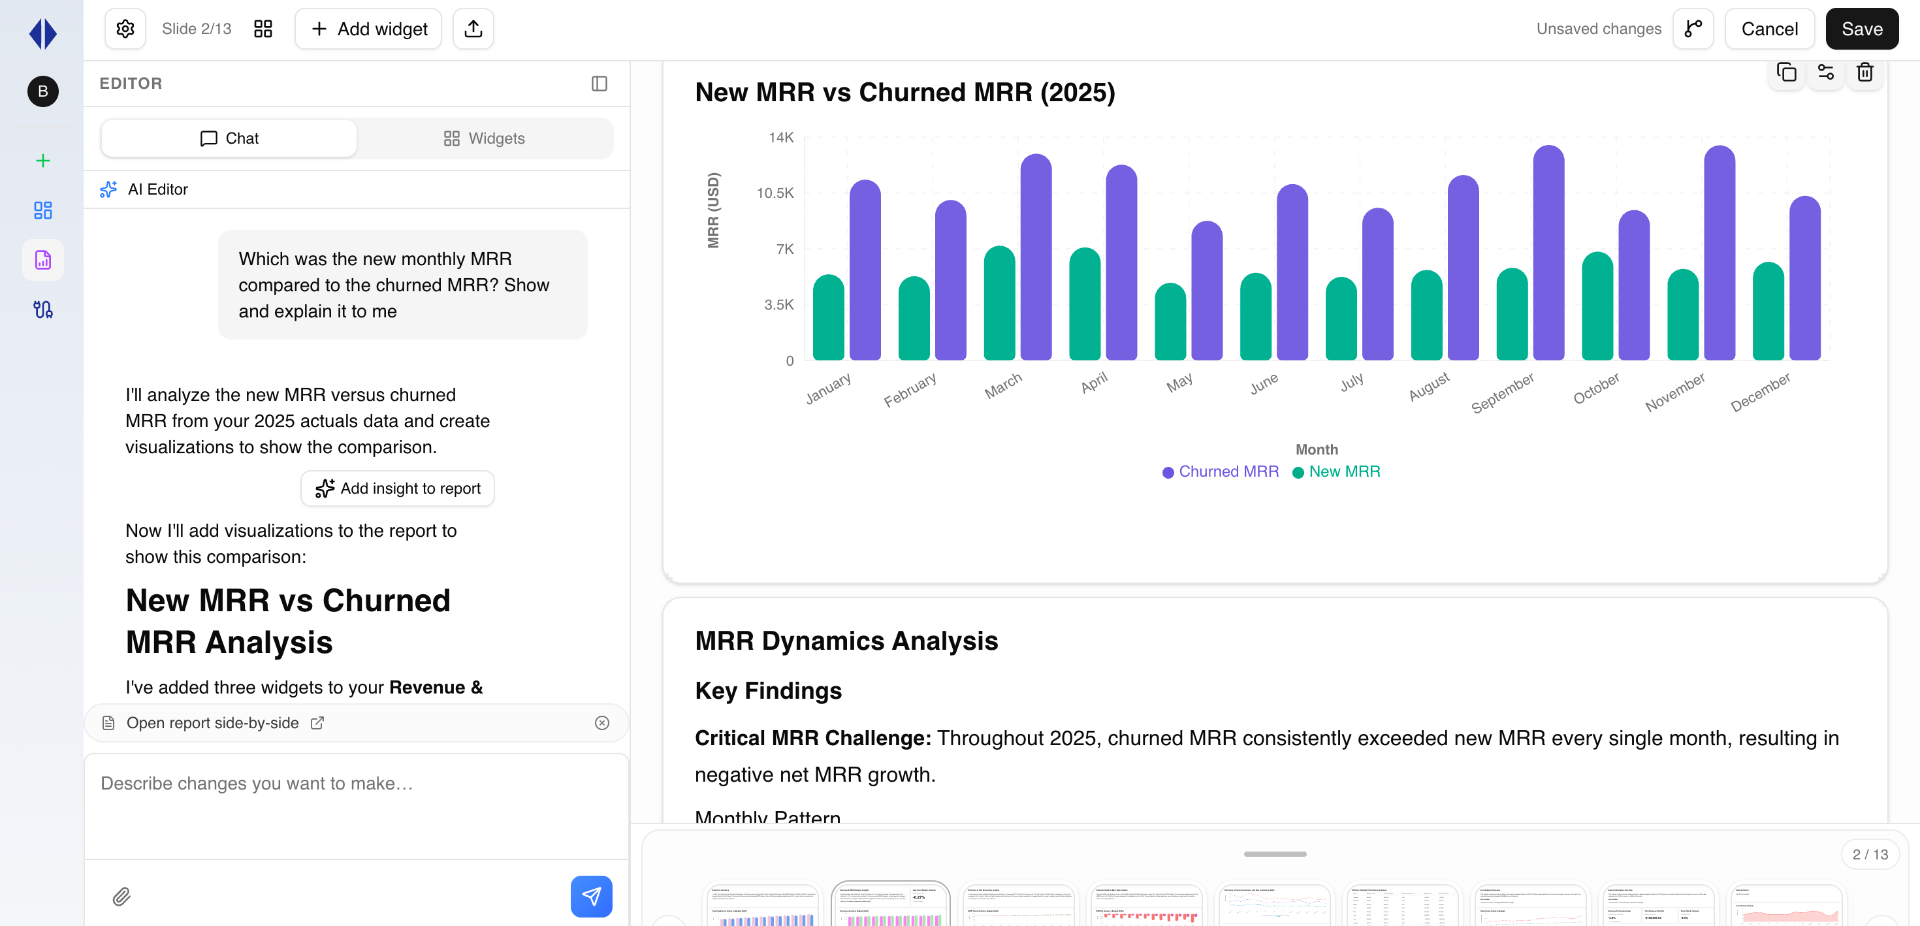Toggle New MRR legend series
The height and width of the screenshot is (926, 1920).
point(1336,472)
